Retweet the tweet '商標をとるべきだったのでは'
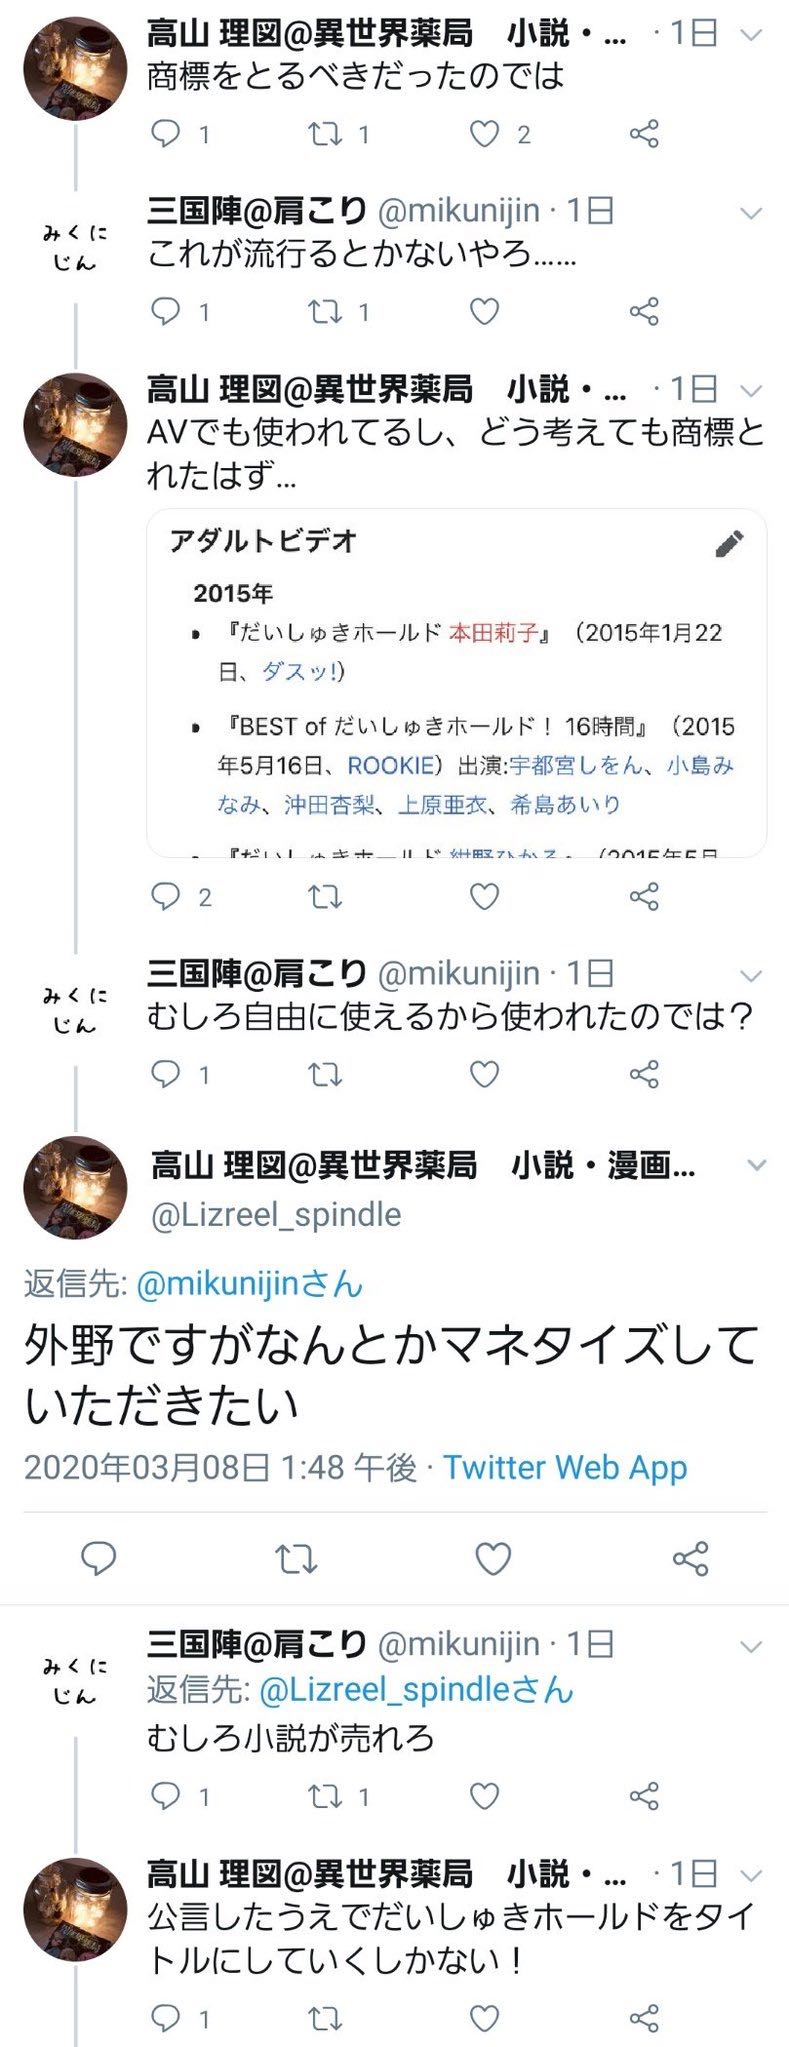The height and width of the screenshot is (2047, 789). click(x=325, y=134)
